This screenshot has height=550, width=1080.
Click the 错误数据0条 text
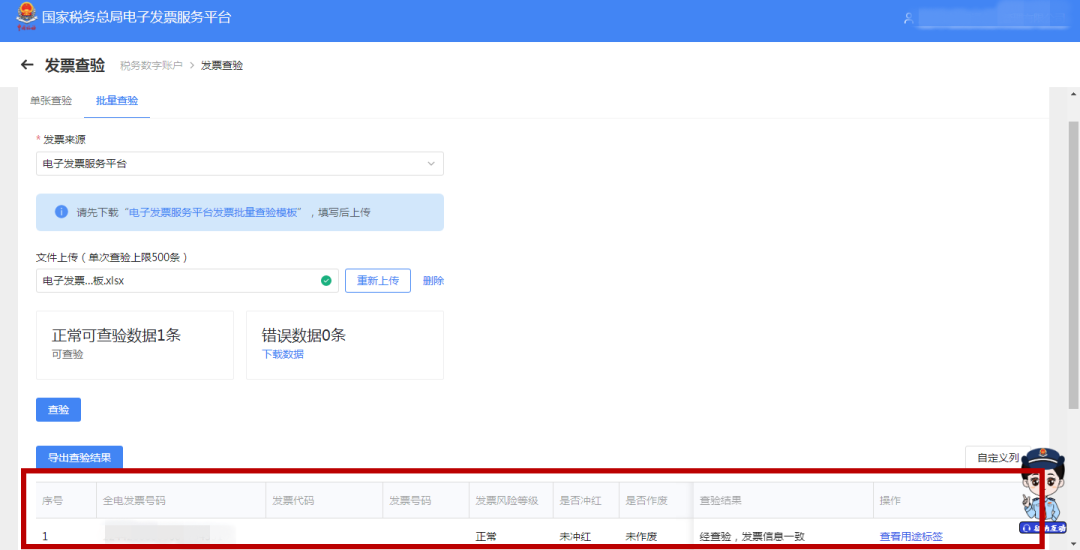(304, 335)
